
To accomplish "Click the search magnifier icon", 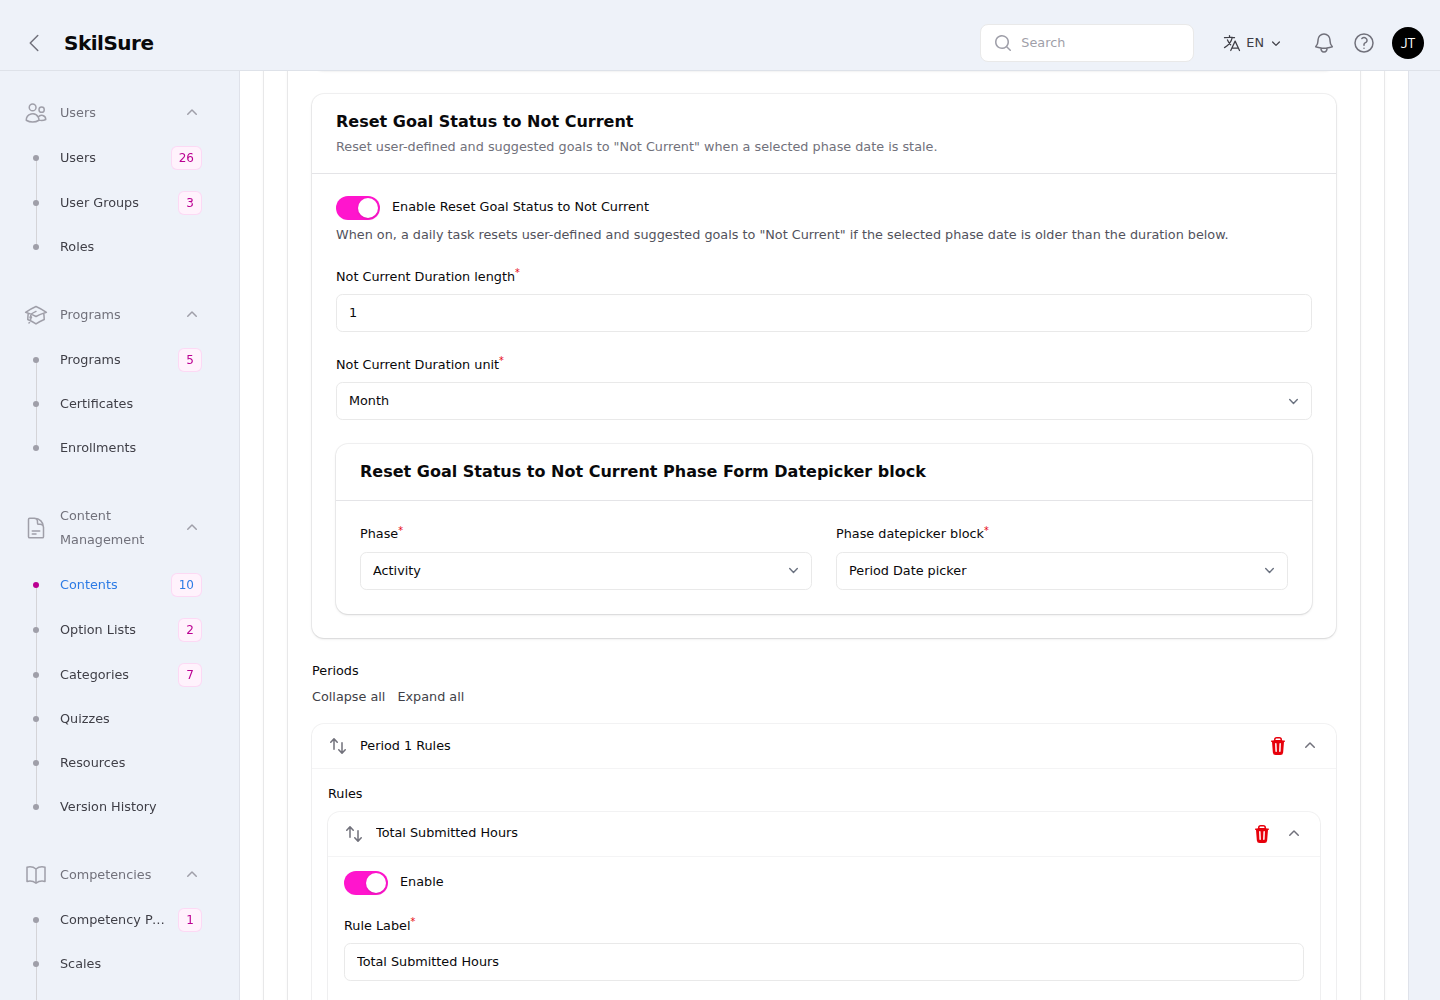I will [1003, 43].
